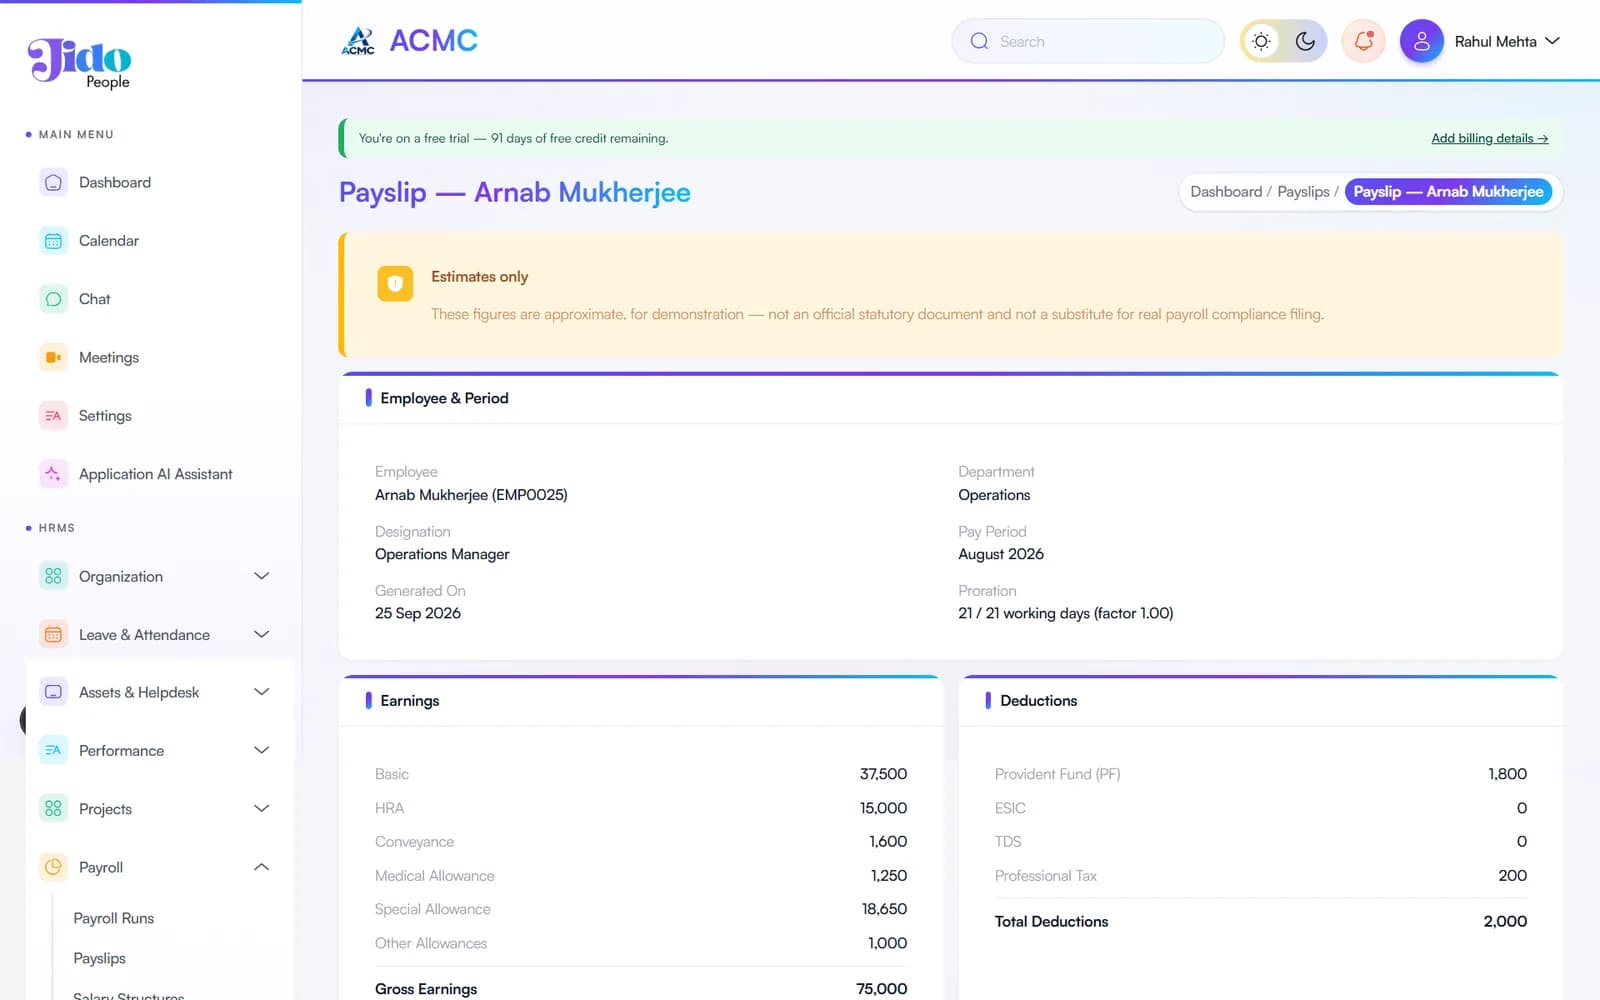Expand the Performance menu chevron
Viewport: 1600px width, 1000px height.
[262, 751]
